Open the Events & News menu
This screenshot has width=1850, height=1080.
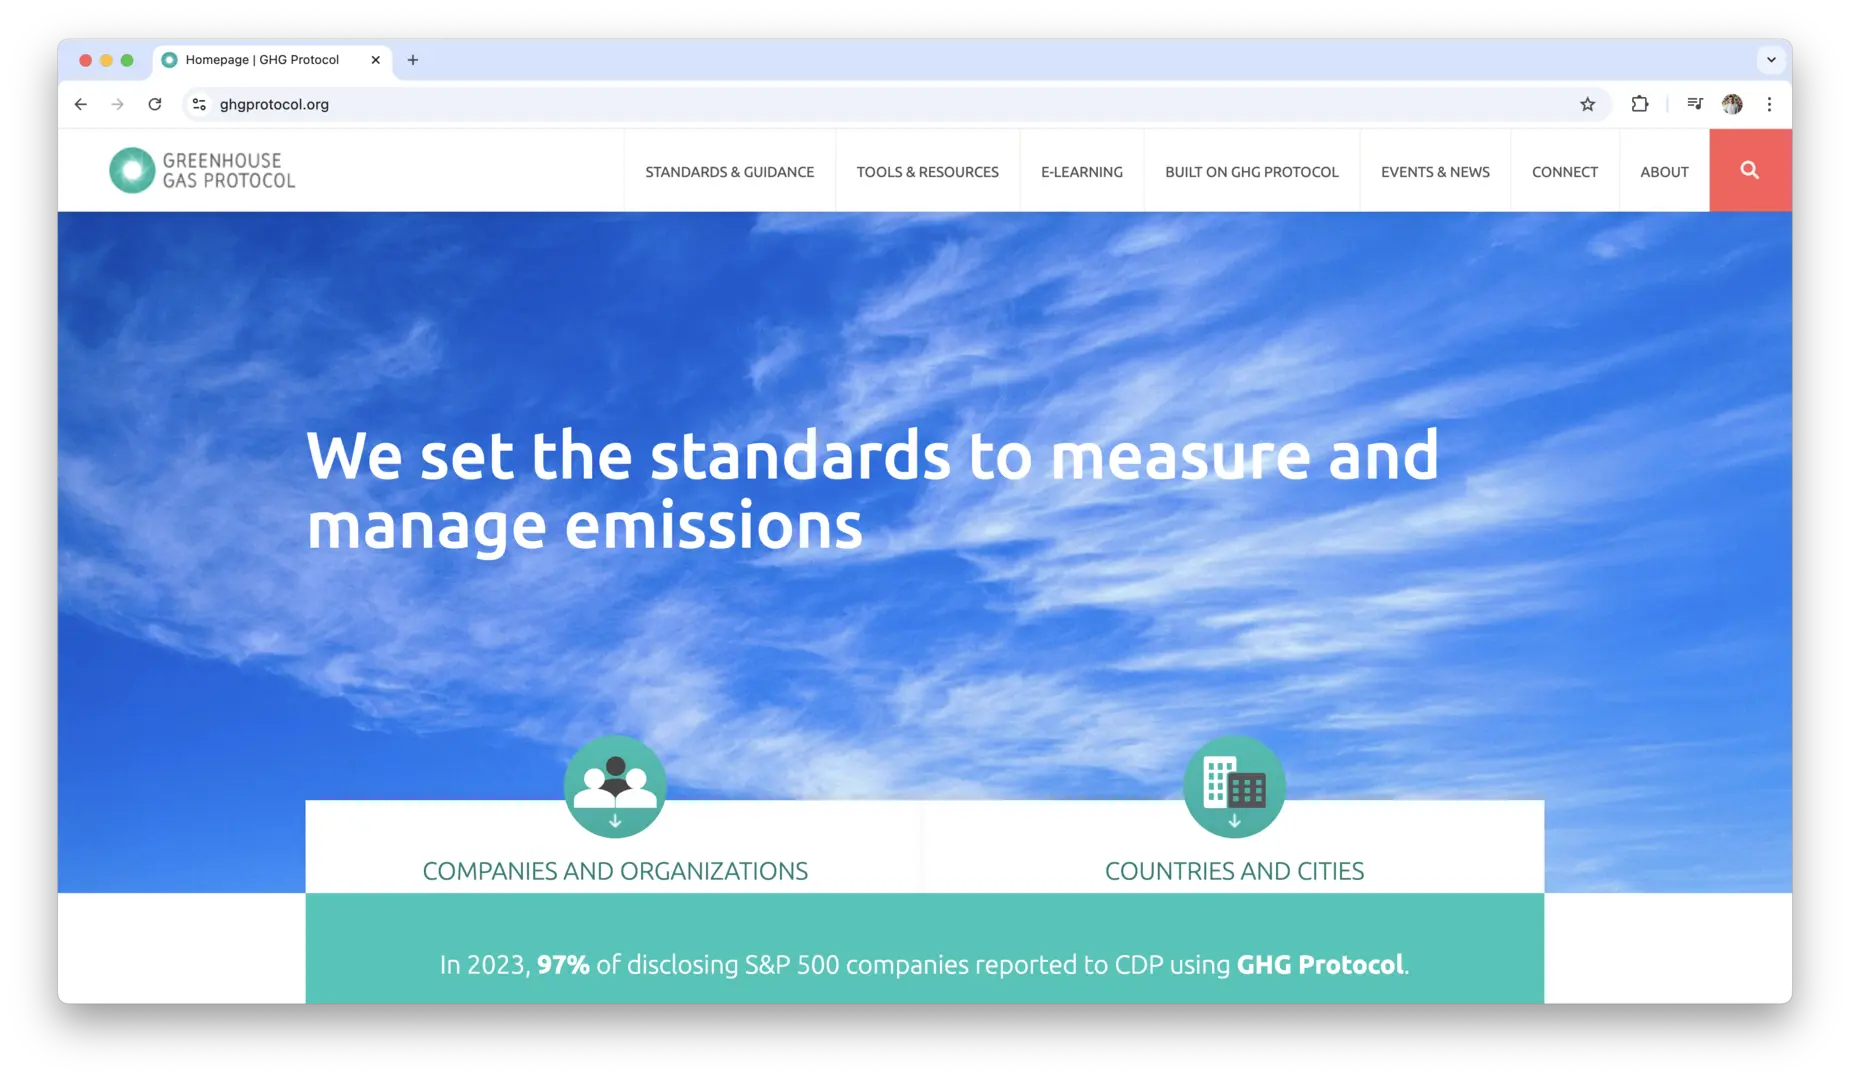click(x=1435, y=172)
